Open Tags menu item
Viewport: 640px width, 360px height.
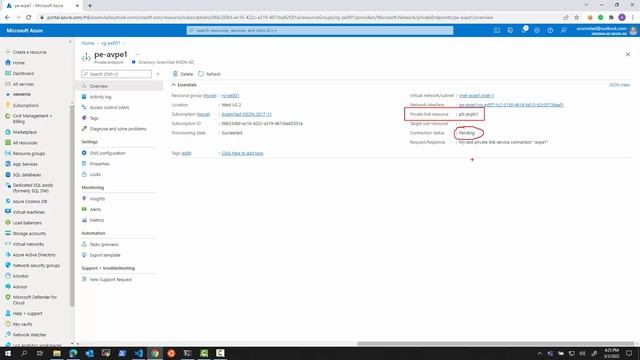[94, 118]
